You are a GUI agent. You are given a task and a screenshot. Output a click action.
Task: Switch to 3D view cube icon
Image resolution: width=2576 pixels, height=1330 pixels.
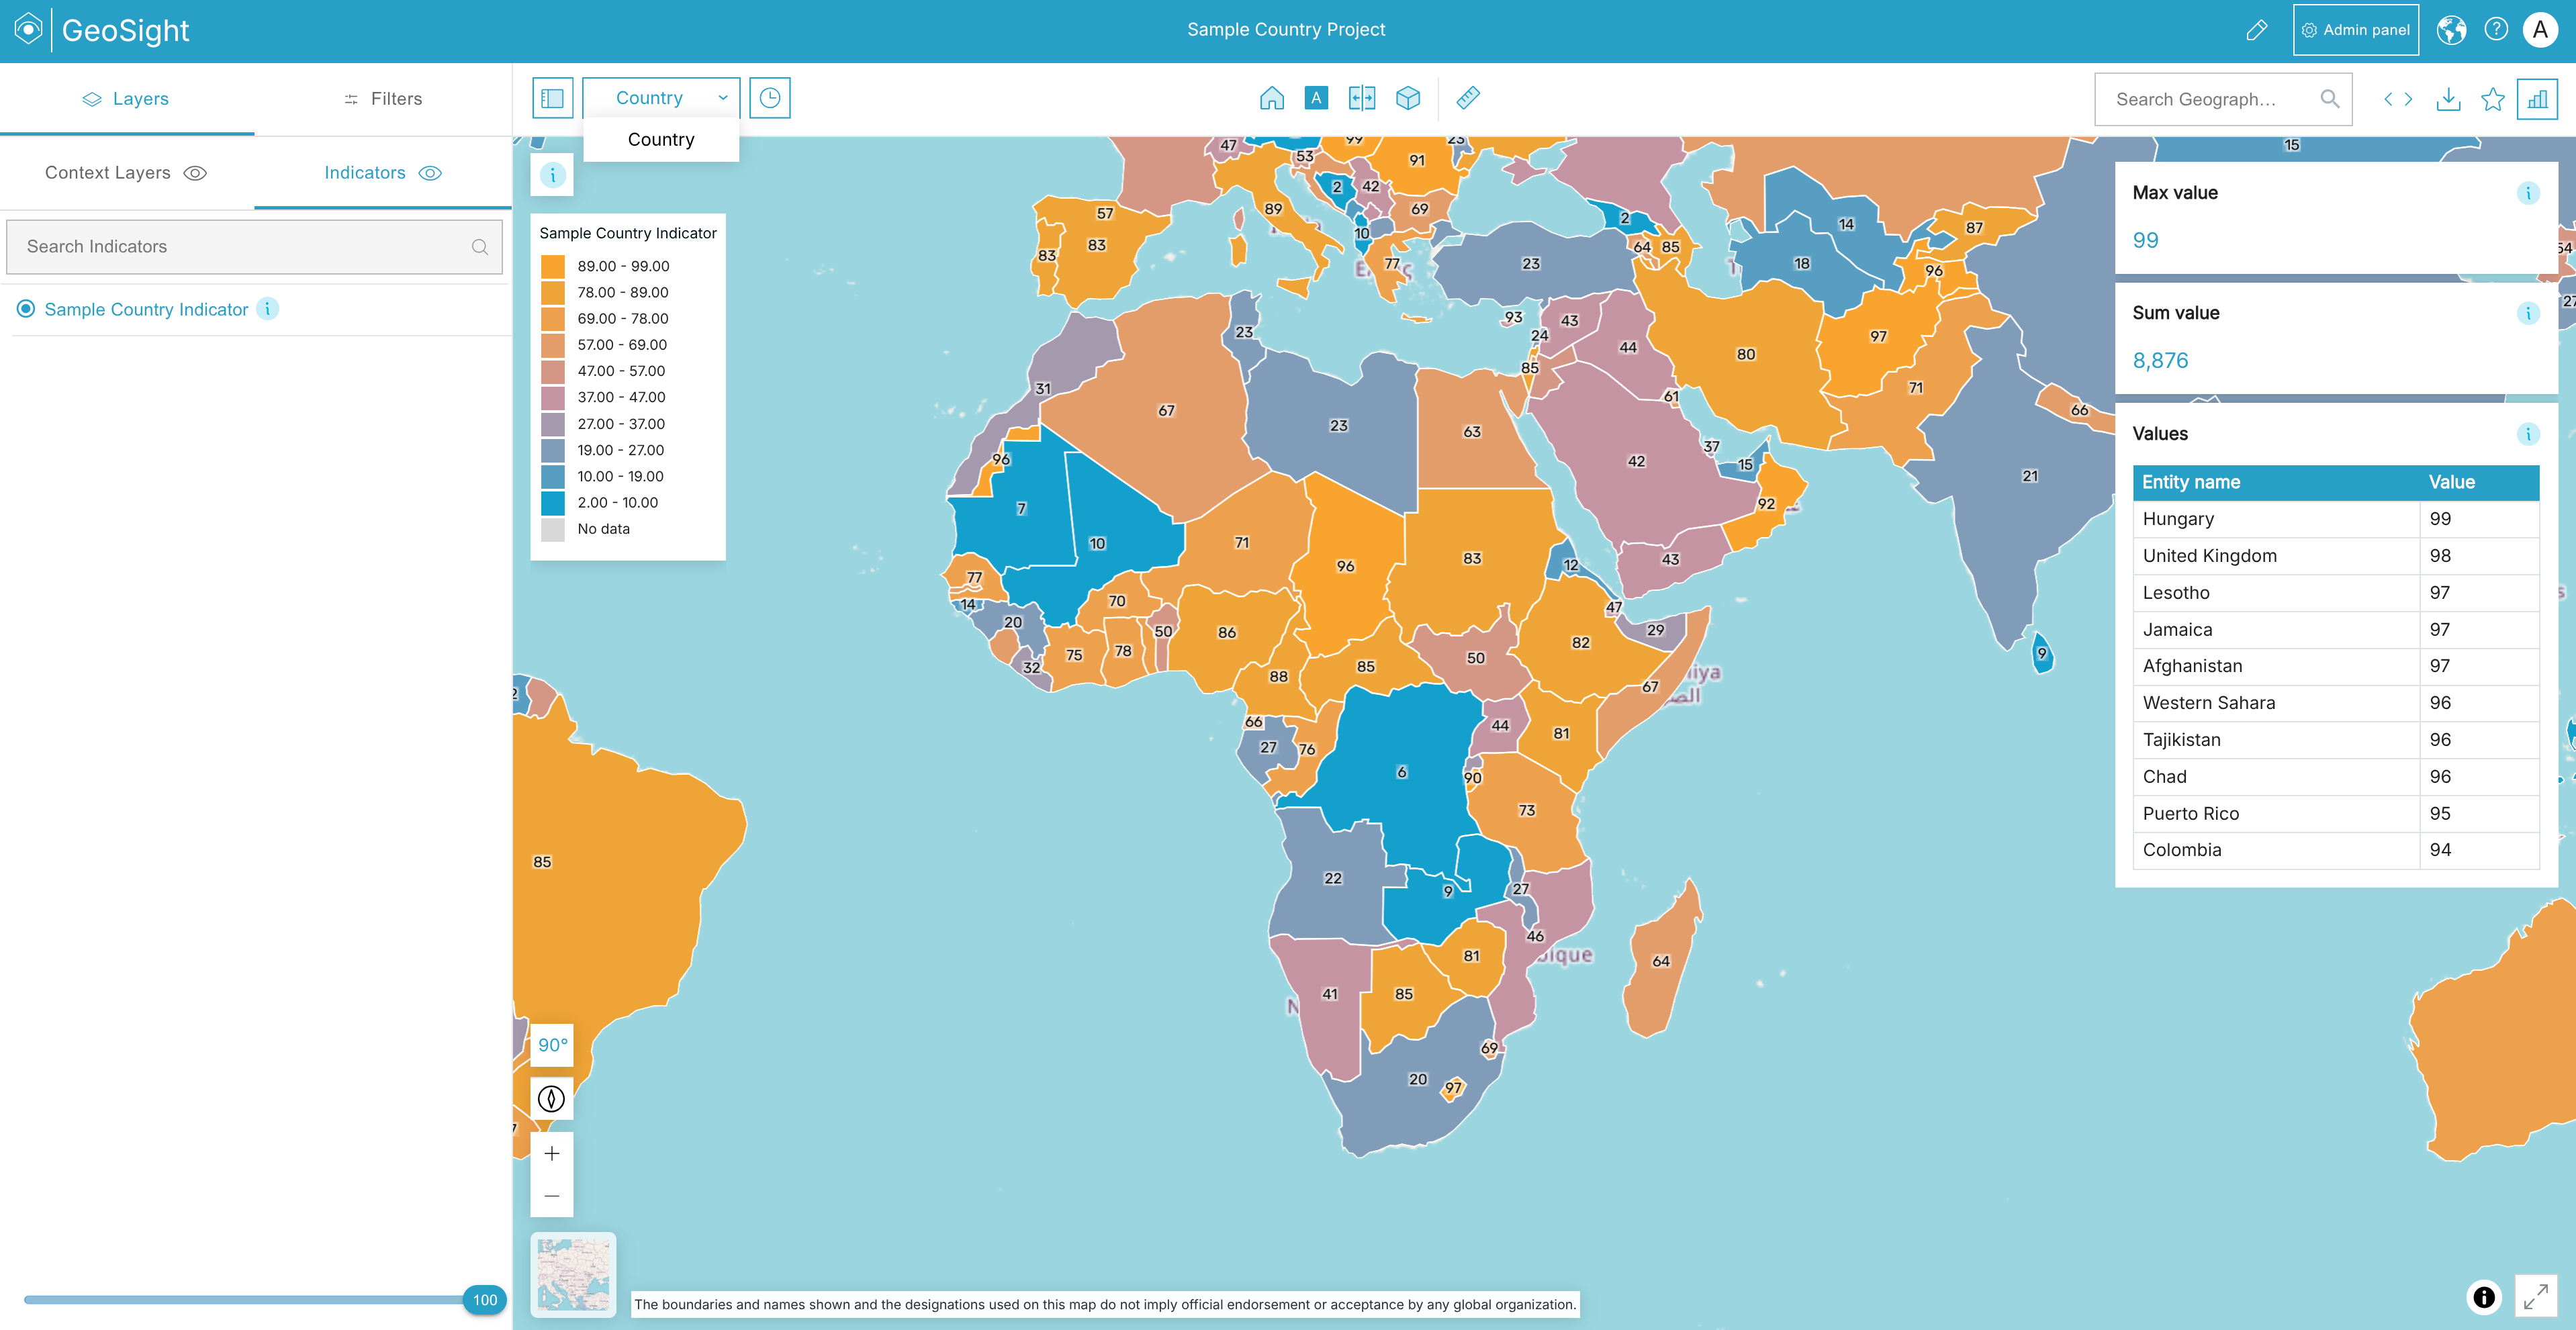[x=1408, y=98]
